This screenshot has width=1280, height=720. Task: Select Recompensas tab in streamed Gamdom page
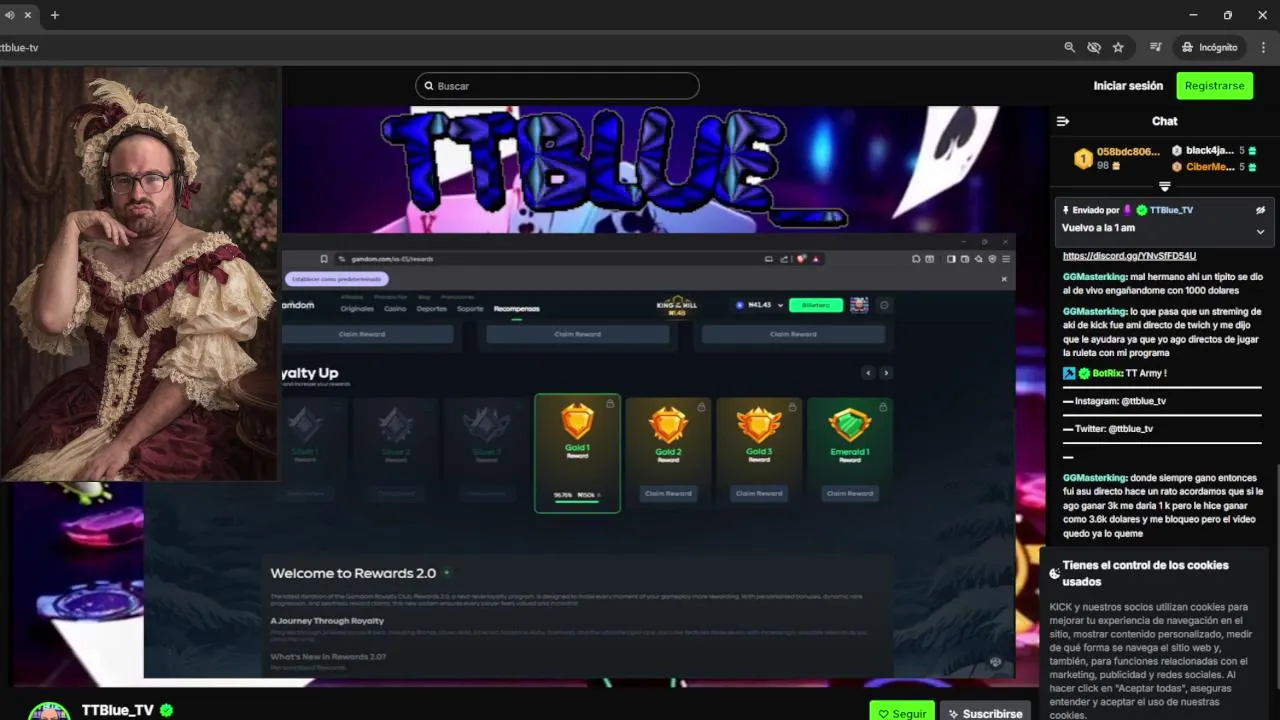tap(516, 309)
